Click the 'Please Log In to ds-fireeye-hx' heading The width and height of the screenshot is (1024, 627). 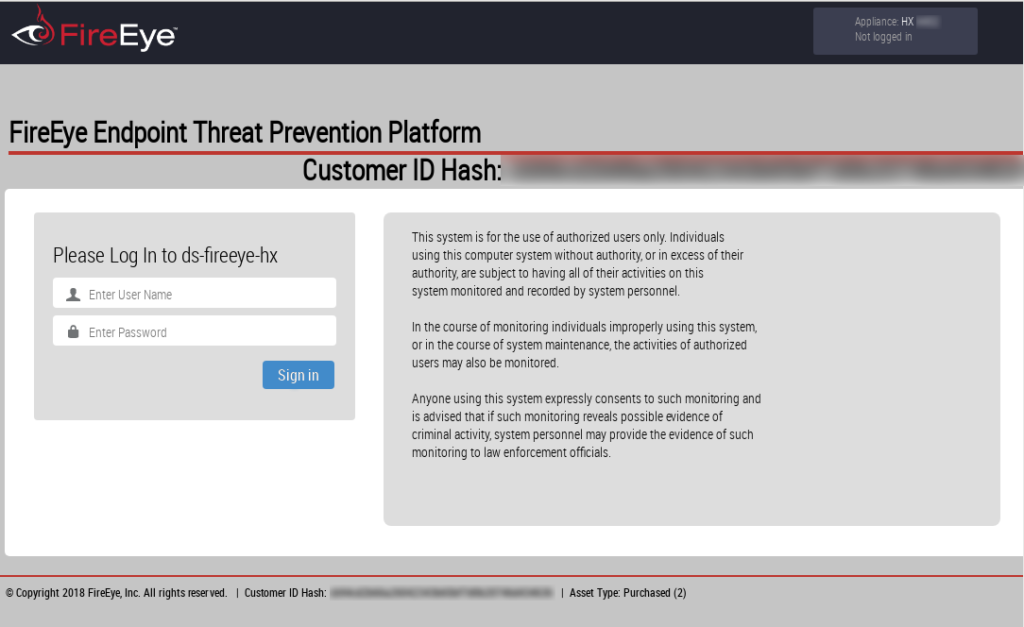pos(165,255)
